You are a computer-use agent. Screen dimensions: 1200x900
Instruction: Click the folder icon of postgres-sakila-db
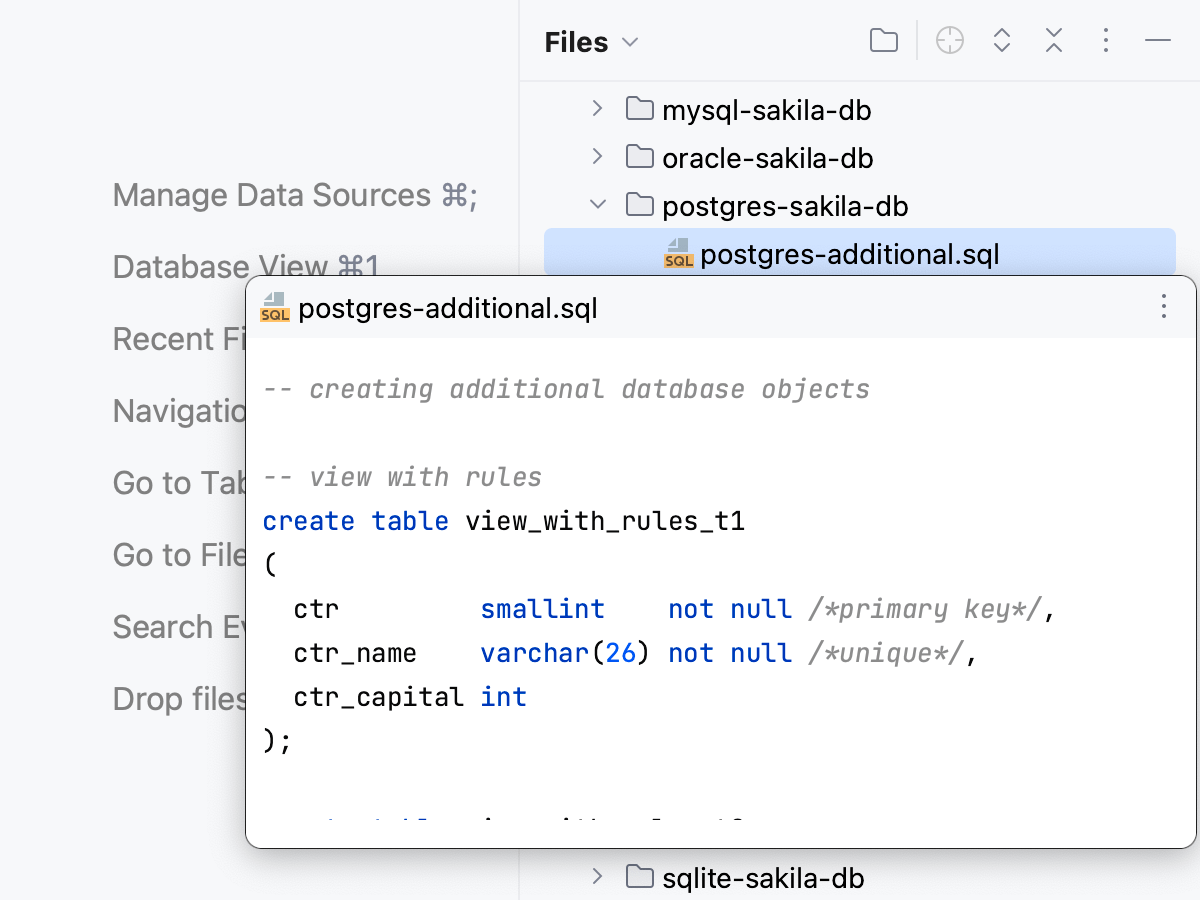click(639, 206)
